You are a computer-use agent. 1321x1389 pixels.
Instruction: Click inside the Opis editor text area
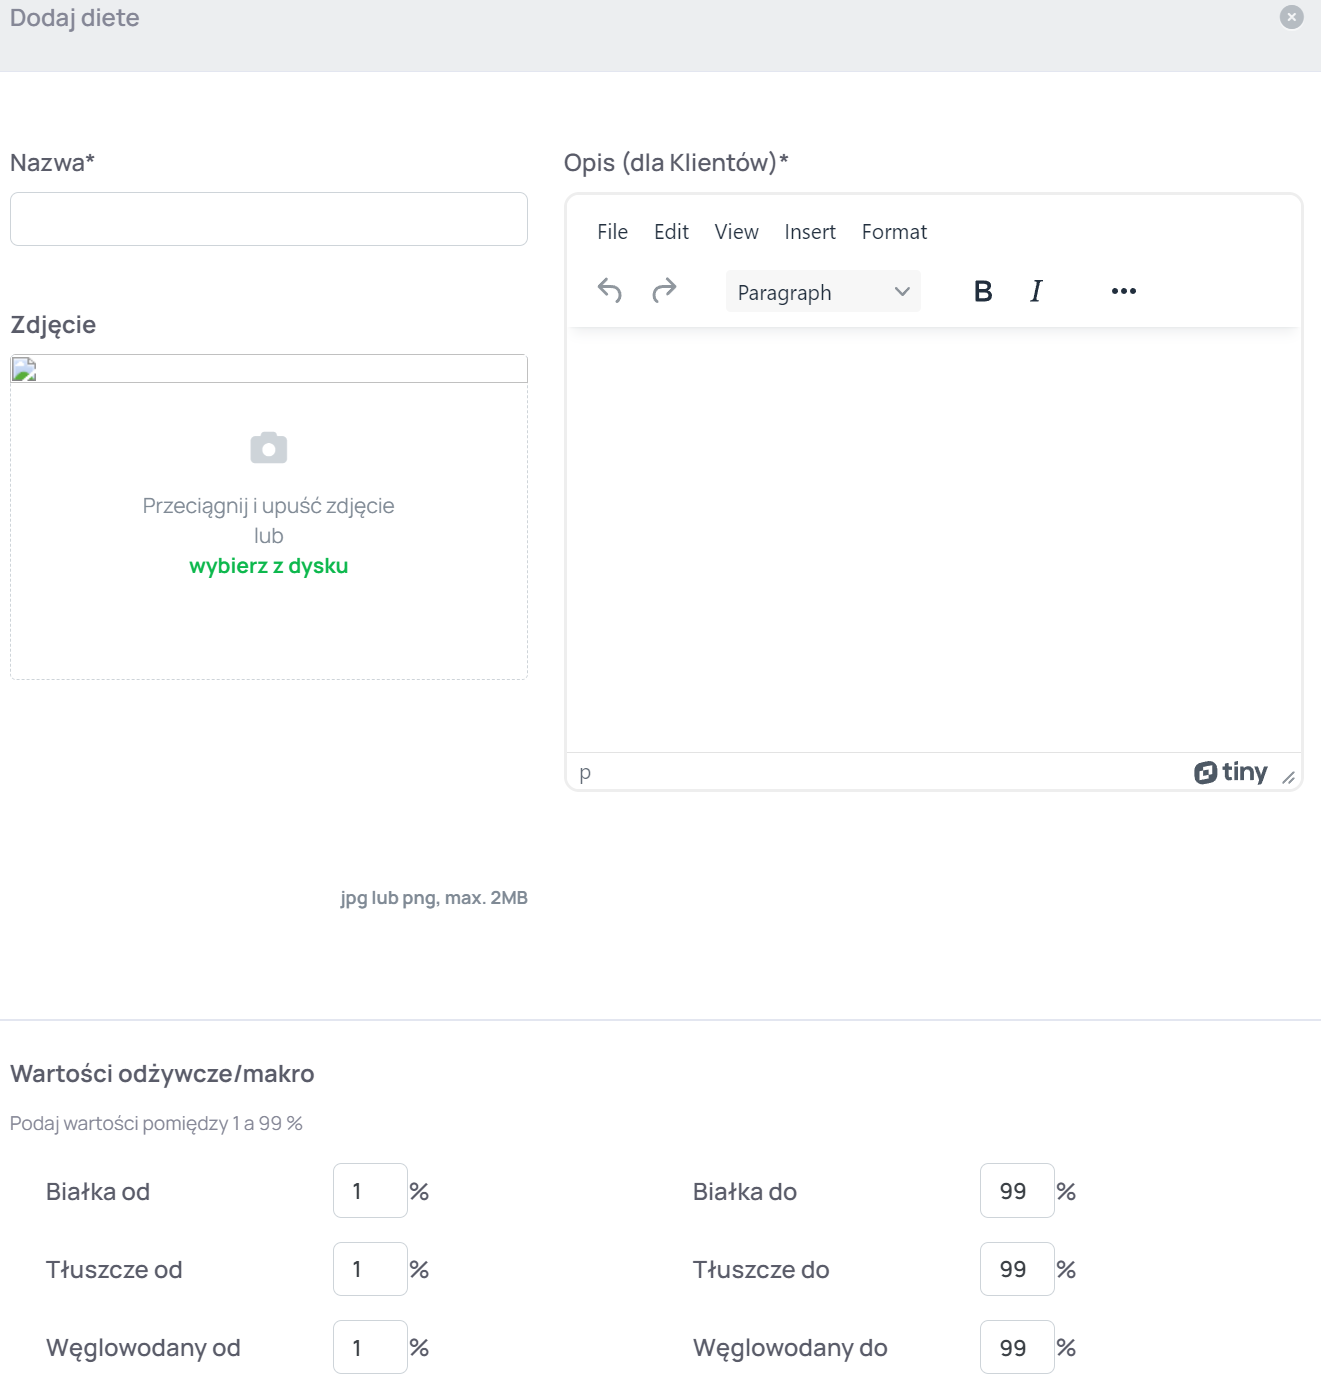pyautogui.click(x=932, y=540)
